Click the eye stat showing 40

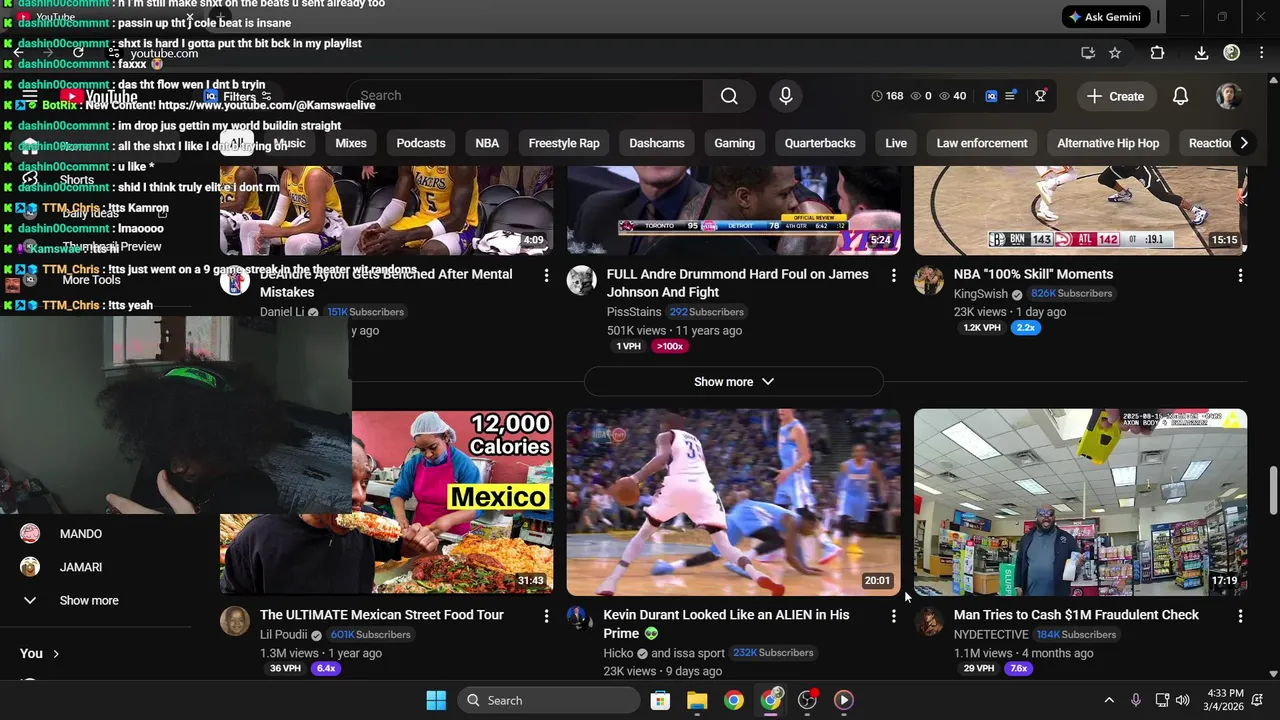tap(953, 96)
